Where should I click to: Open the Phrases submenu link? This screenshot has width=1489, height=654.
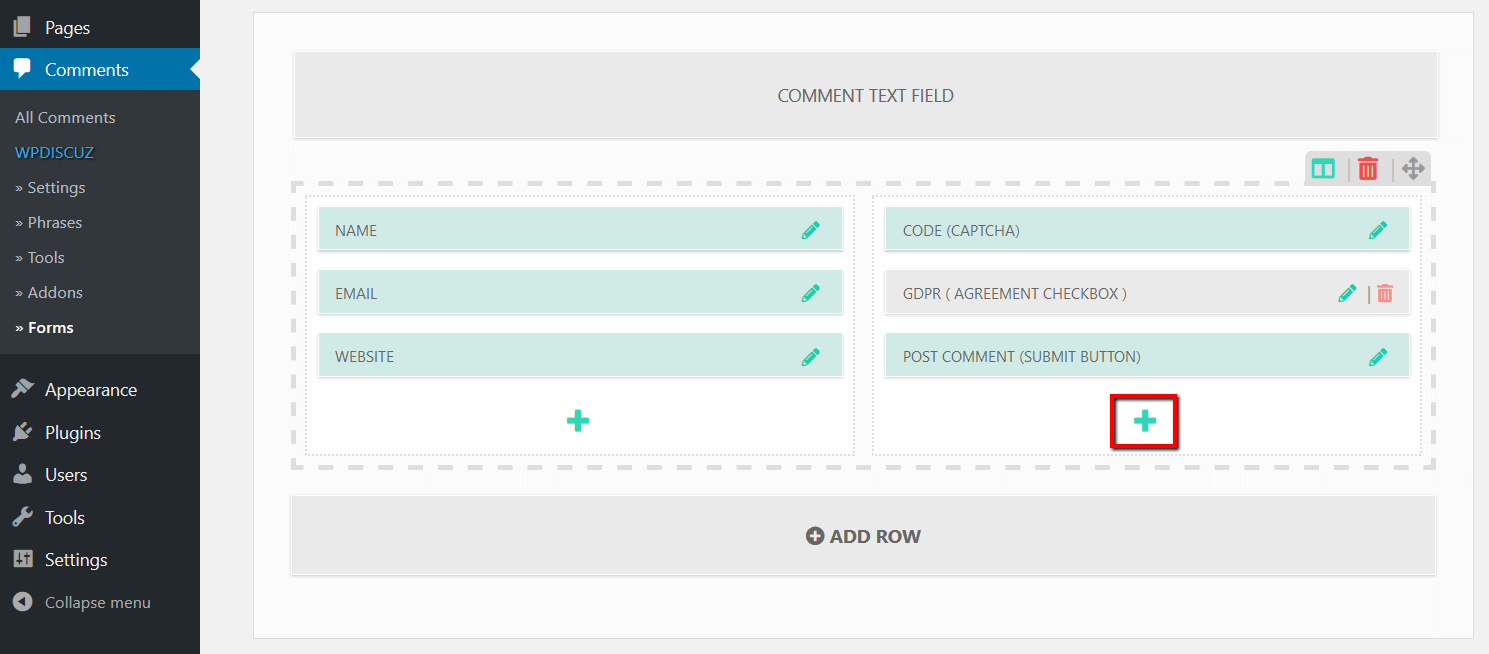click(x=54, y=222)
